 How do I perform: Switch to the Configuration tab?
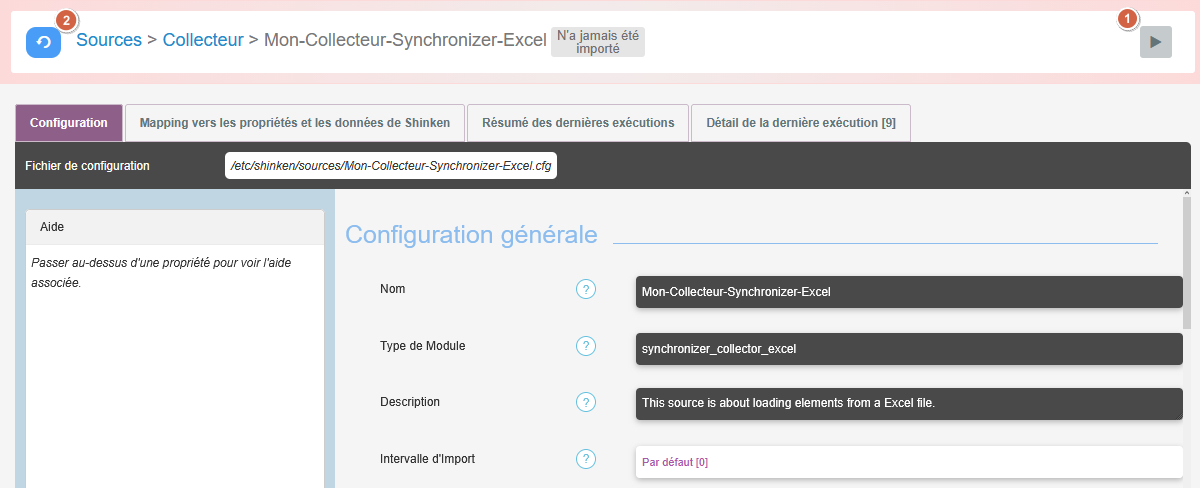(69, 123)
